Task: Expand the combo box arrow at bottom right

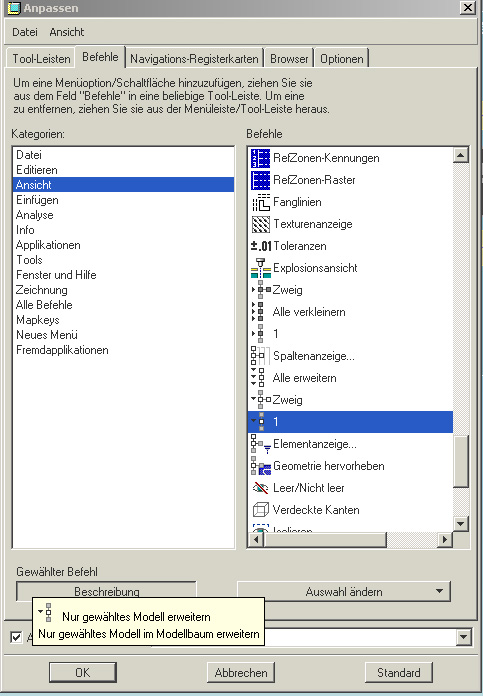Action: [x=463, y=637]
